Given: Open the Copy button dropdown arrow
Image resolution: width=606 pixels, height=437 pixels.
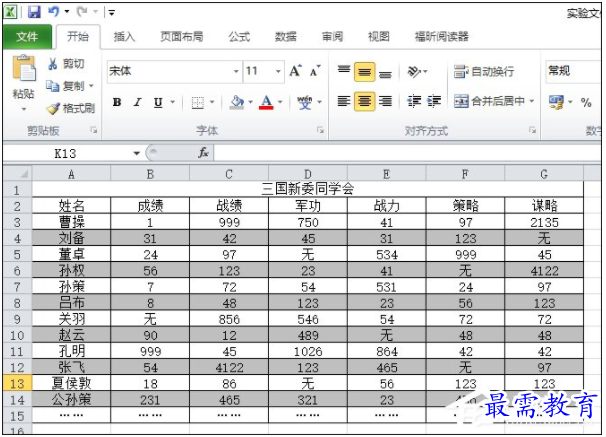Looking at the screenshot, I should [92, 86].
